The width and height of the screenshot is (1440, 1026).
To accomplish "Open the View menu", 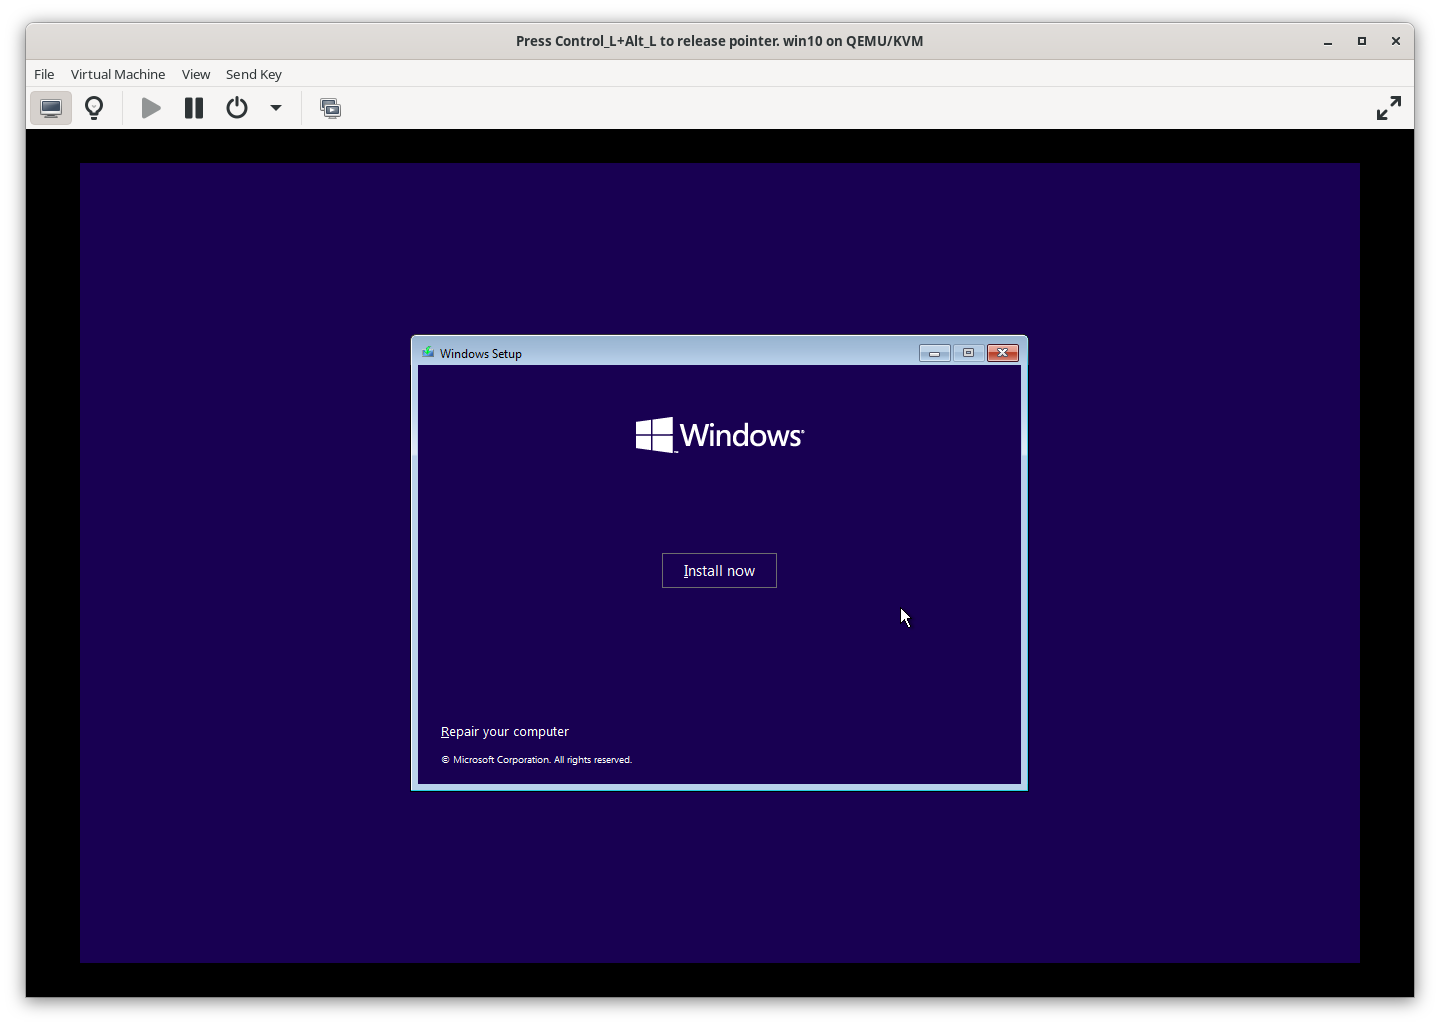I will 196,74.
